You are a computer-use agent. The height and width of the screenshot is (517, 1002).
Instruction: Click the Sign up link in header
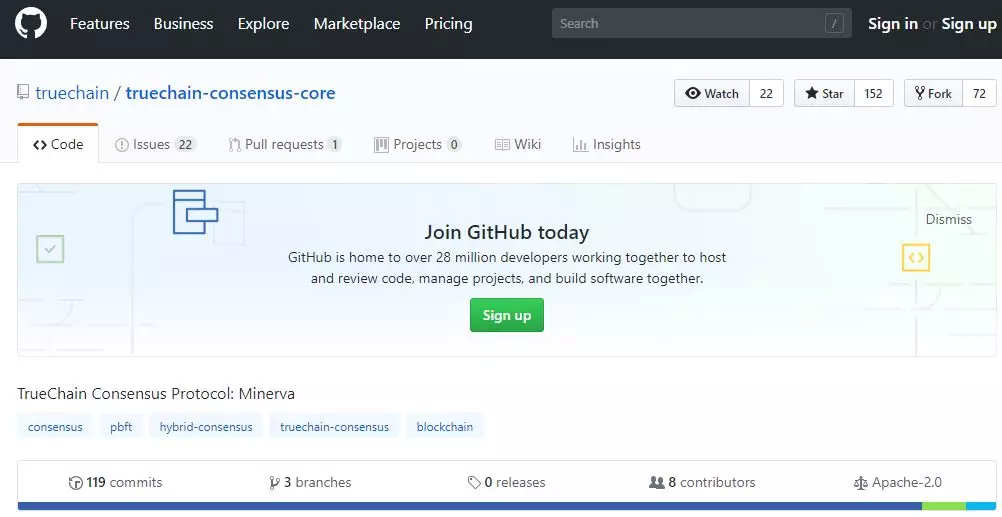[x=969, y=24]
